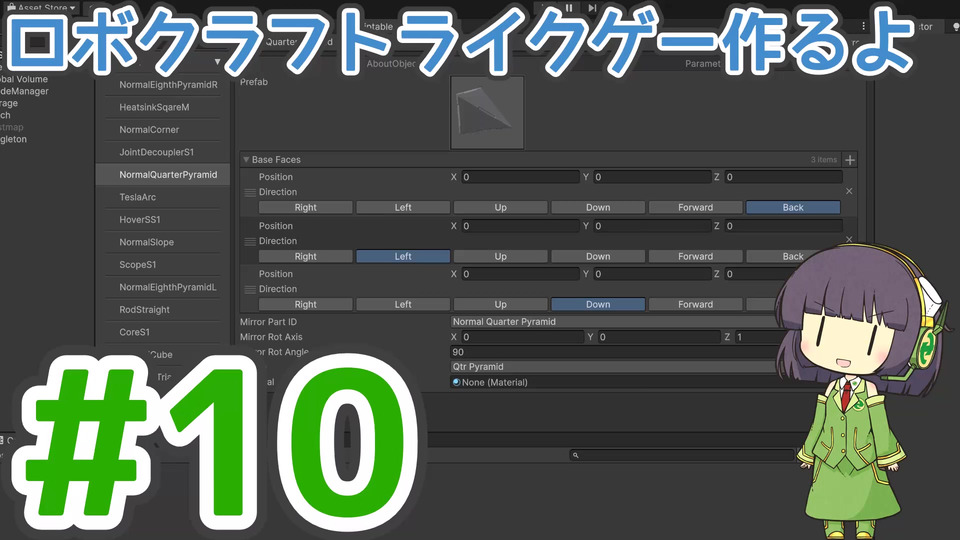Select Forward direction in first face

pos(696,208)
